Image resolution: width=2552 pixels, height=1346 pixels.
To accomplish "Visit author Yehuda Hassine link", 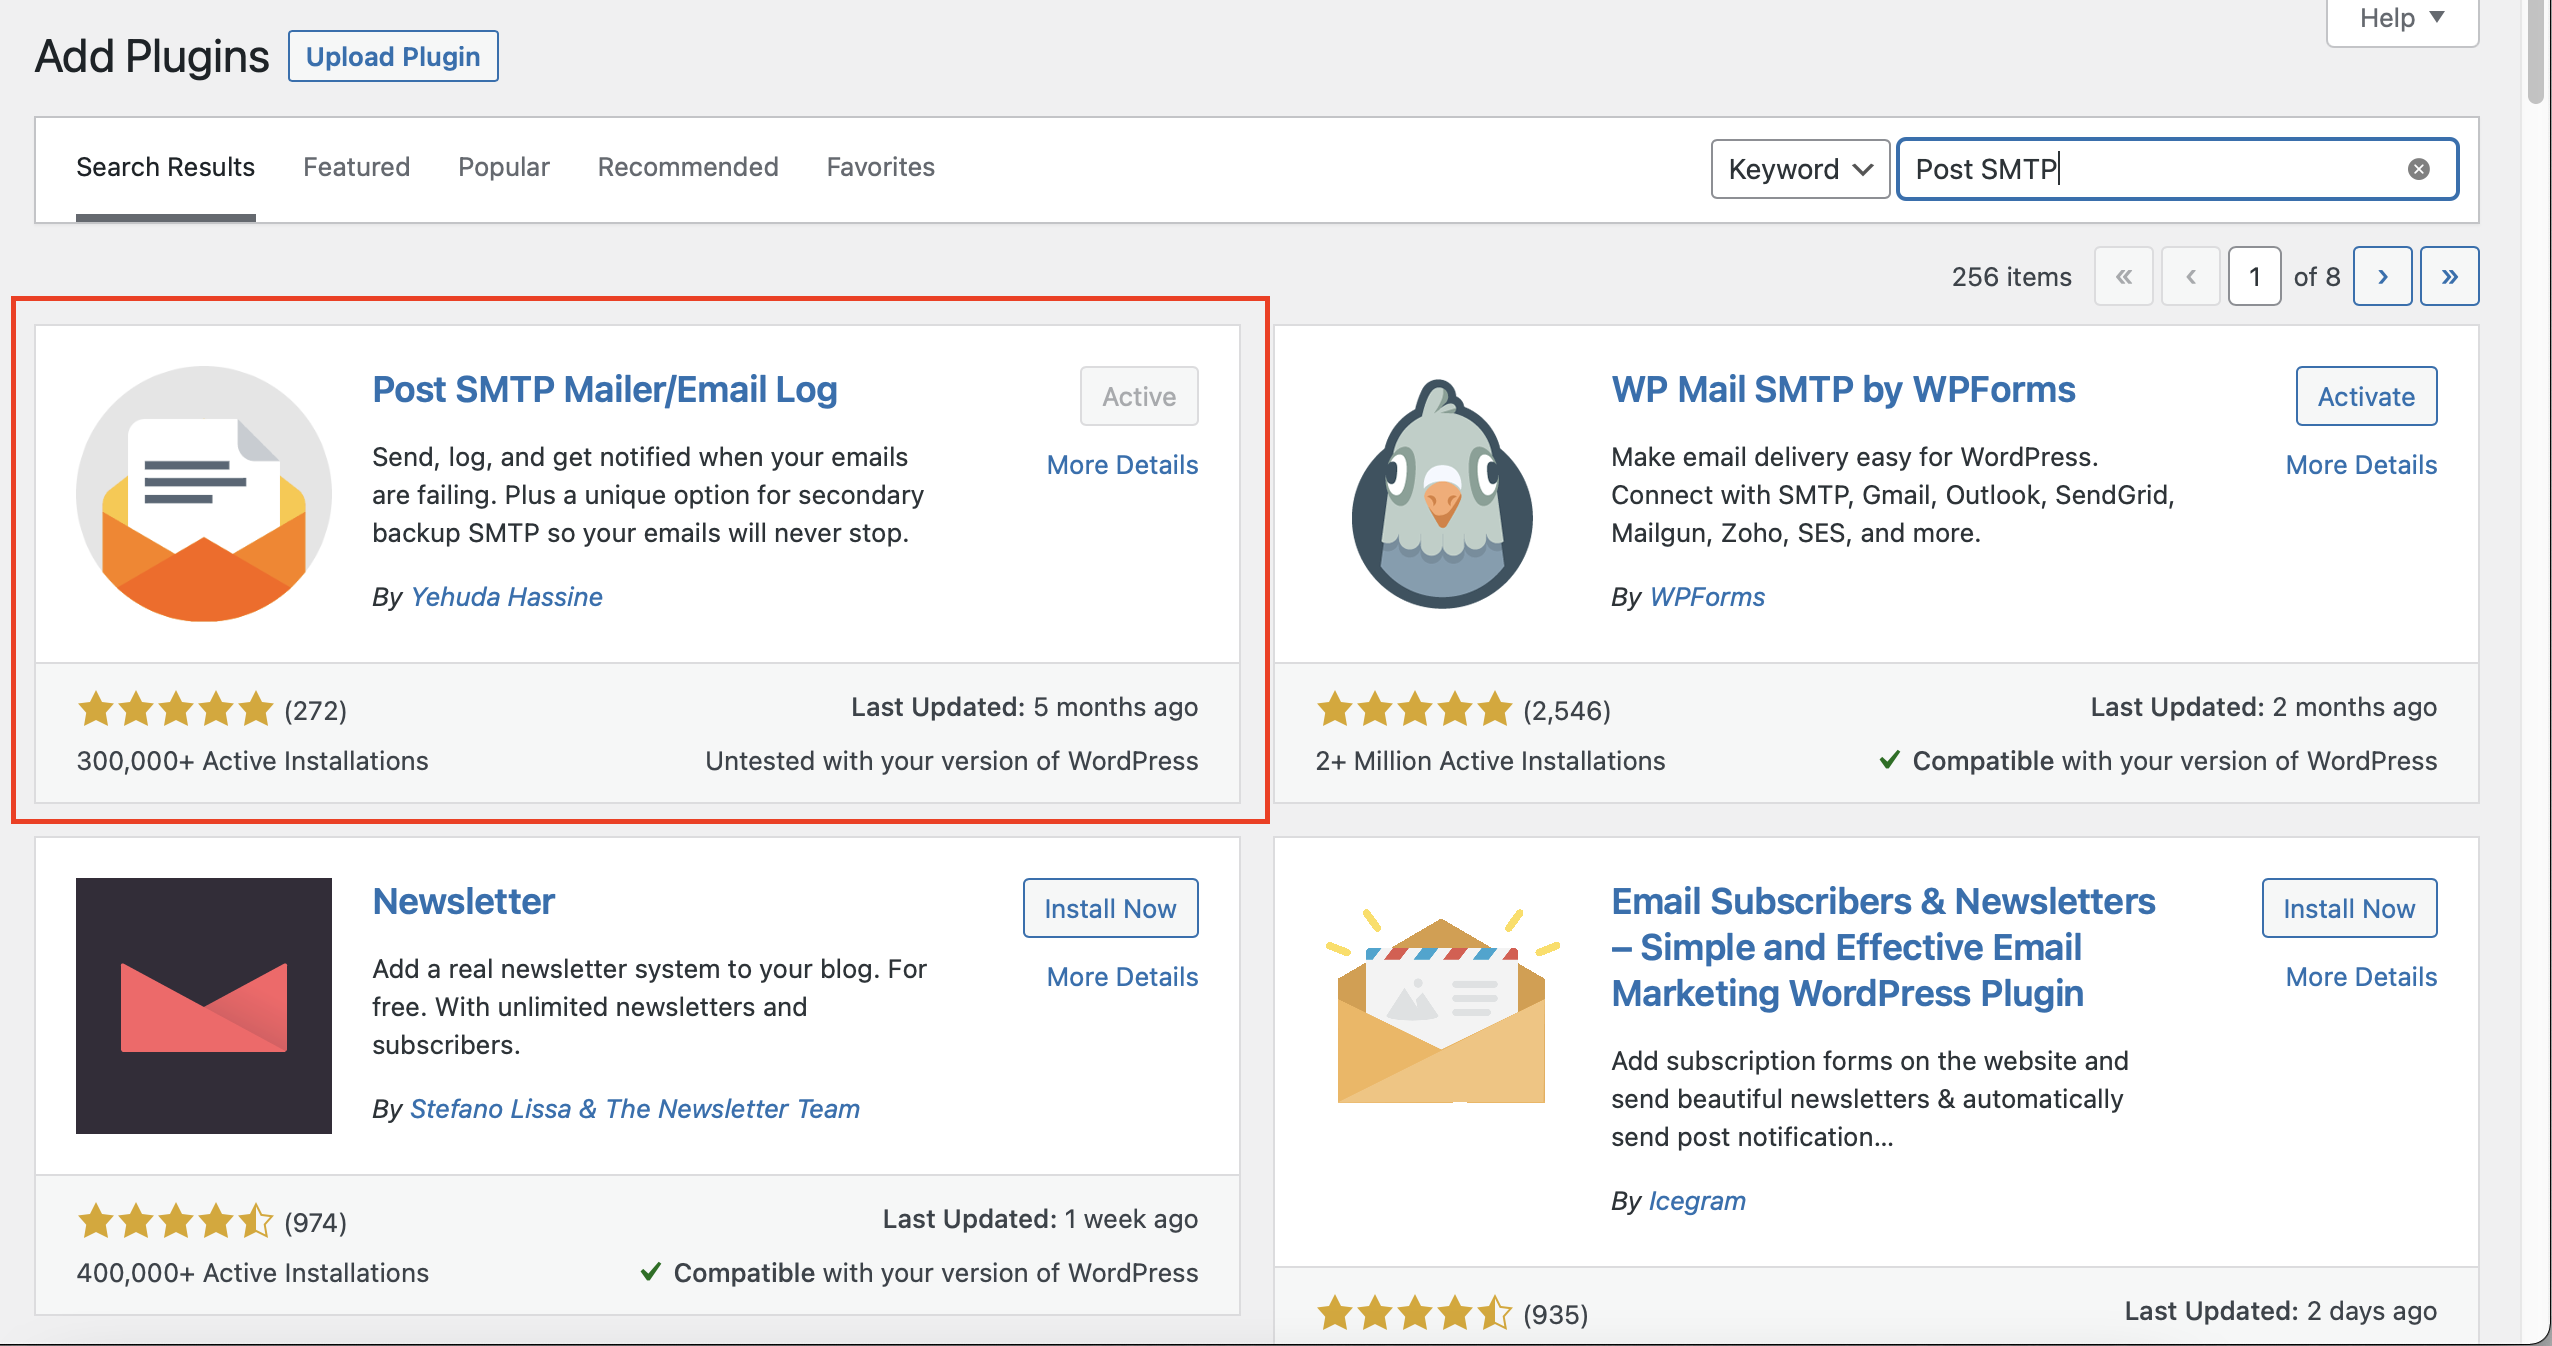I will (506, 597).
